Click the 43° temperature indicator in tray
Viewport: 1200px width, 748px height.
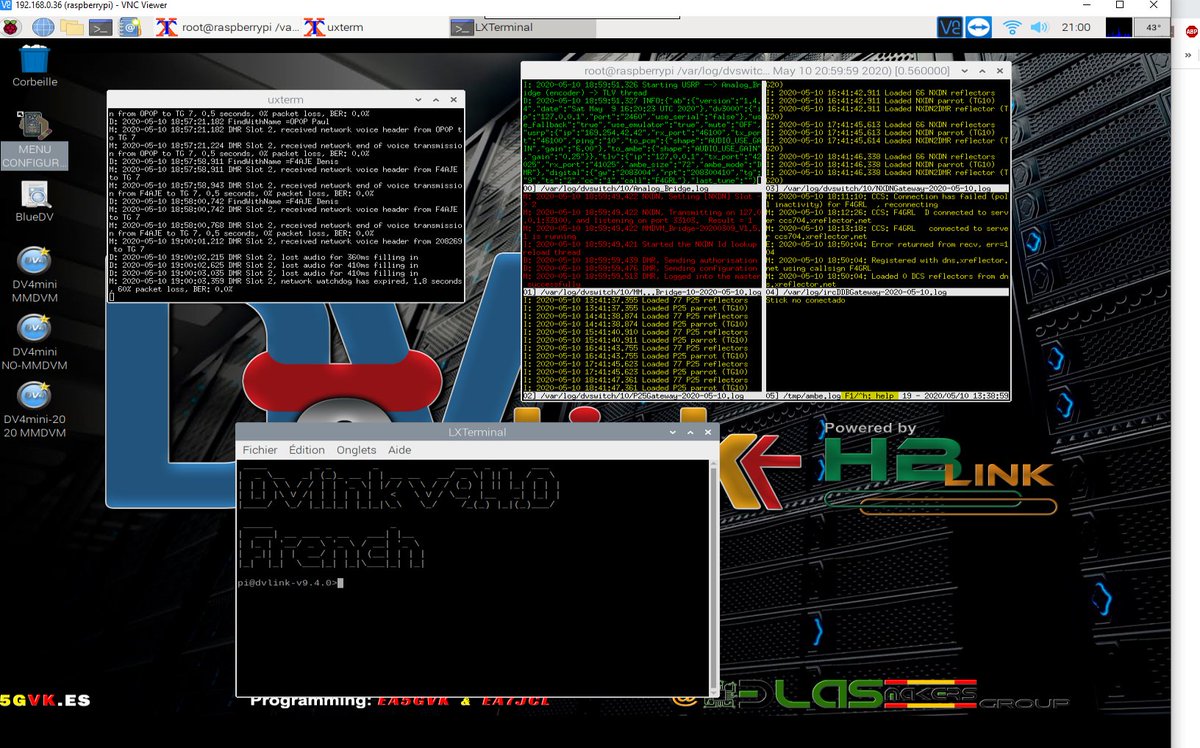pyautogui.click(x=1152, y=27)
